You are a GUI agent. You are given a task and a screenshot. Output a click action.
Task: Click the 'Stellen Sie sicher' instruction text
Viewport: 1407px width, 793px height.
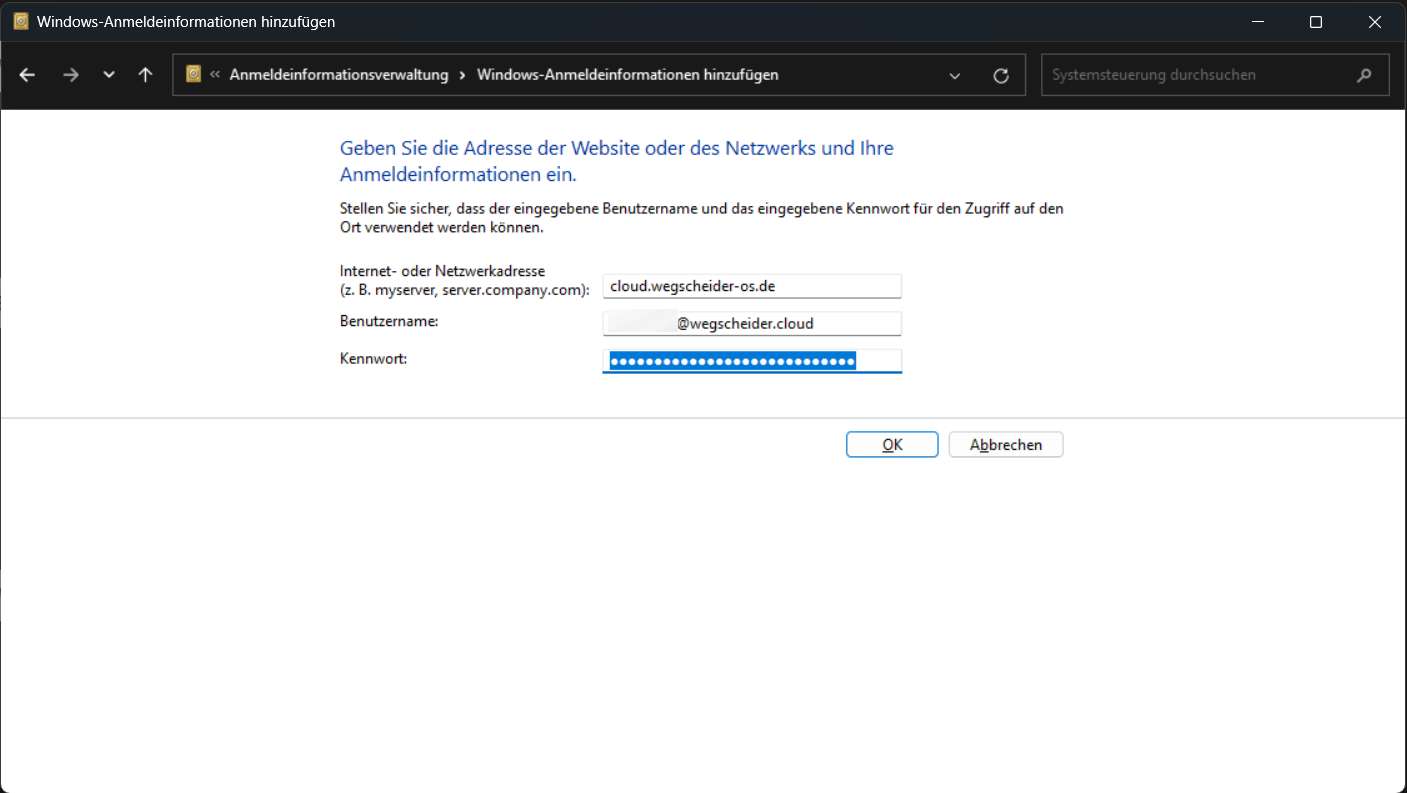tap(702, 218)
